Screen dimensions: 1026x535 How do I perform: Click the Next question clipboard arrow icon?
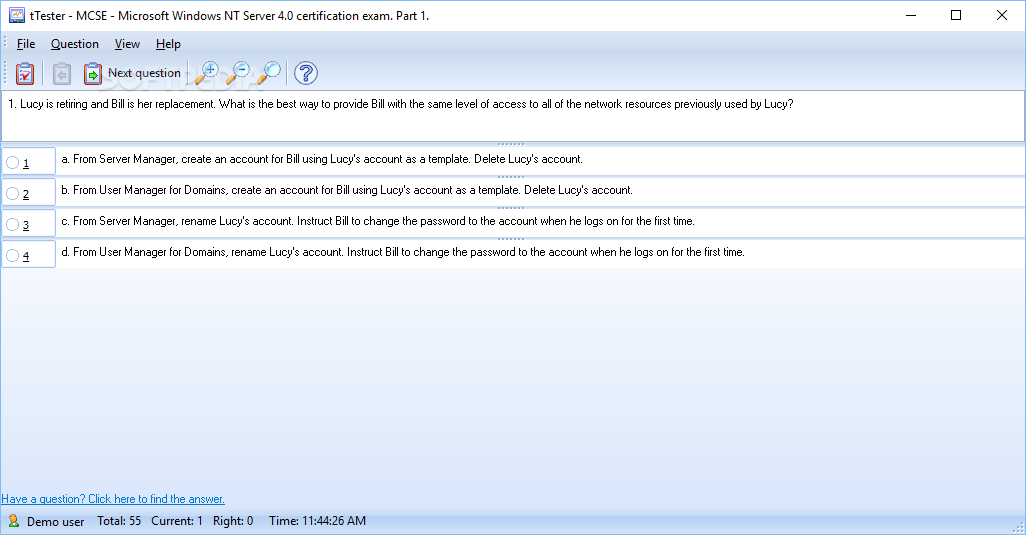(93, 73)
